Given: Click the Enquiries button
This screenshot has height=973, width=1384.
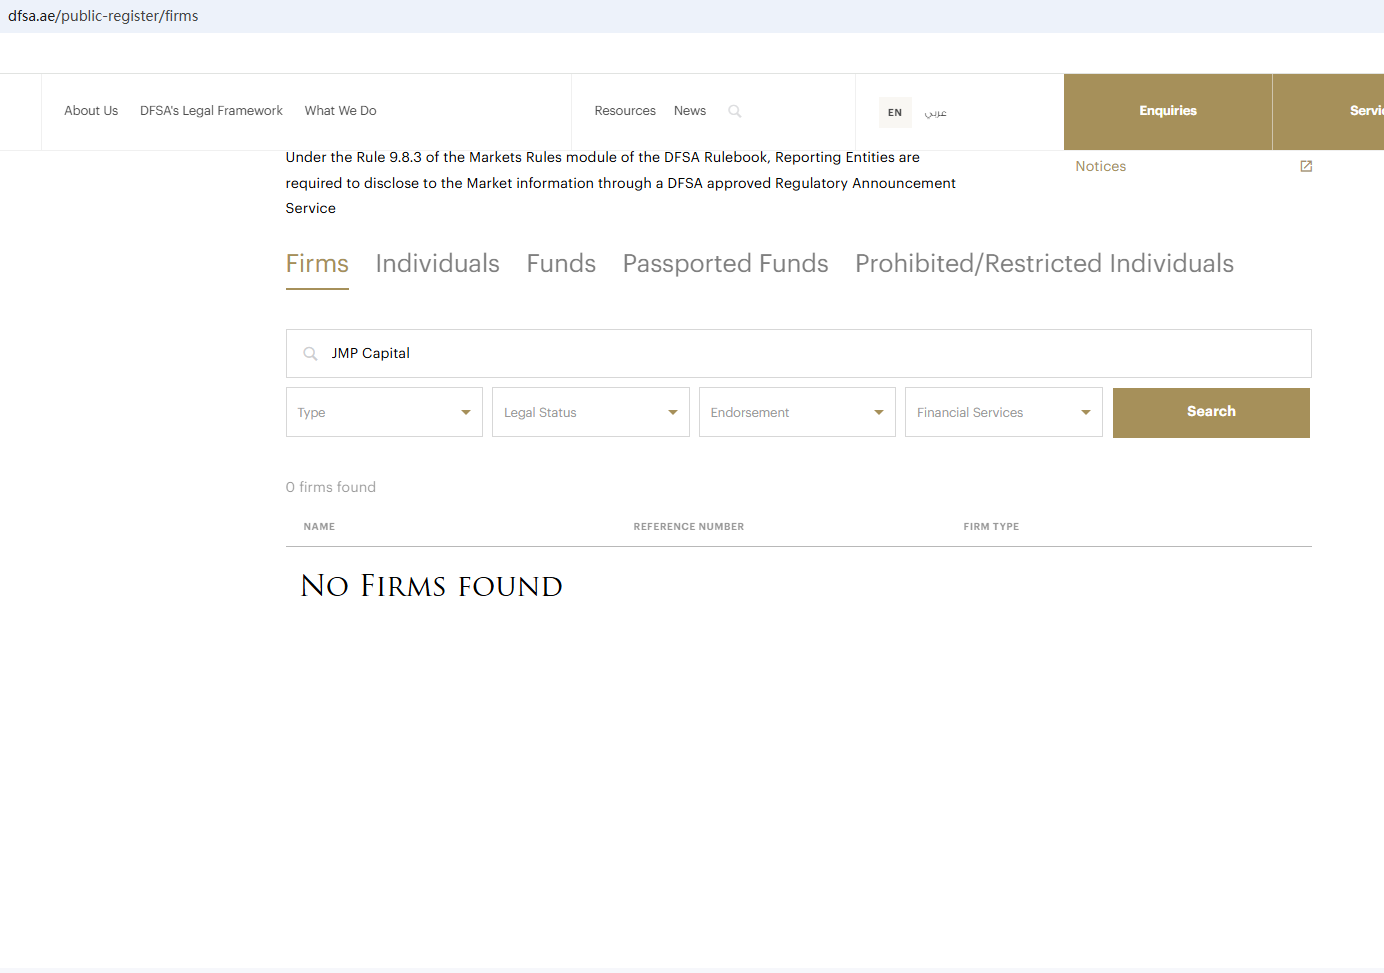Looking at the screenshot, I should [1167, 111].
